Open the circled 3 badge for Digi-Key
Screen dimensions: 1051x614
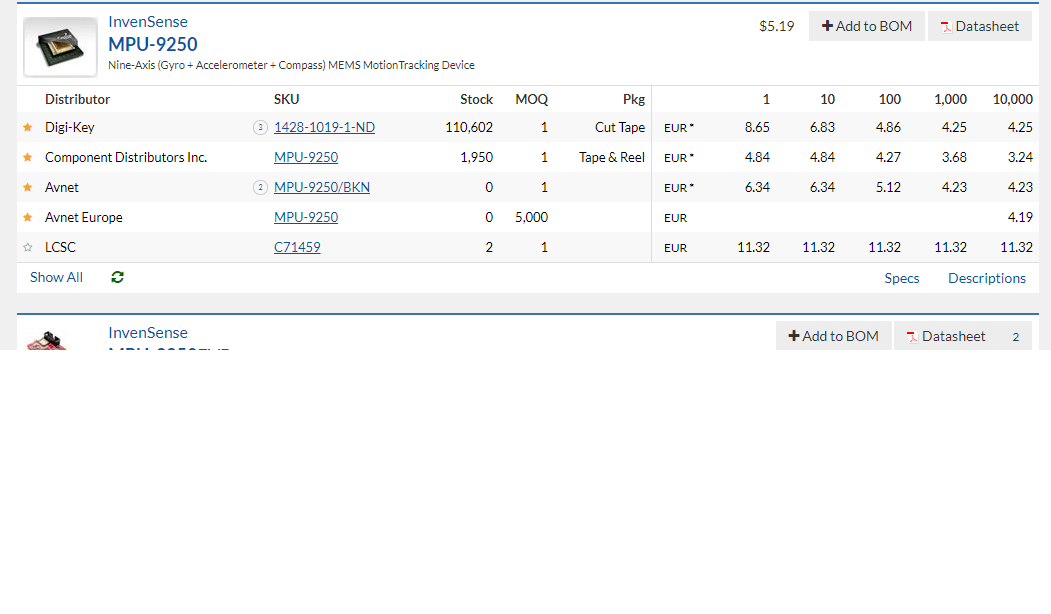coord(260,127)
